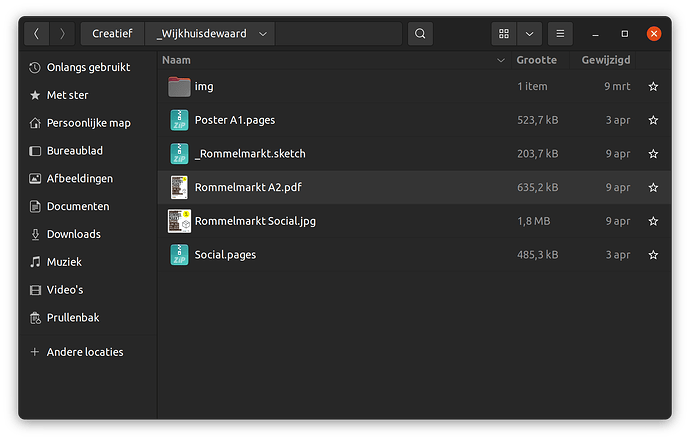The width and height of the screenshot is (690, 440).
Task: Open the hamburger main menu
Action: (560, 33)
